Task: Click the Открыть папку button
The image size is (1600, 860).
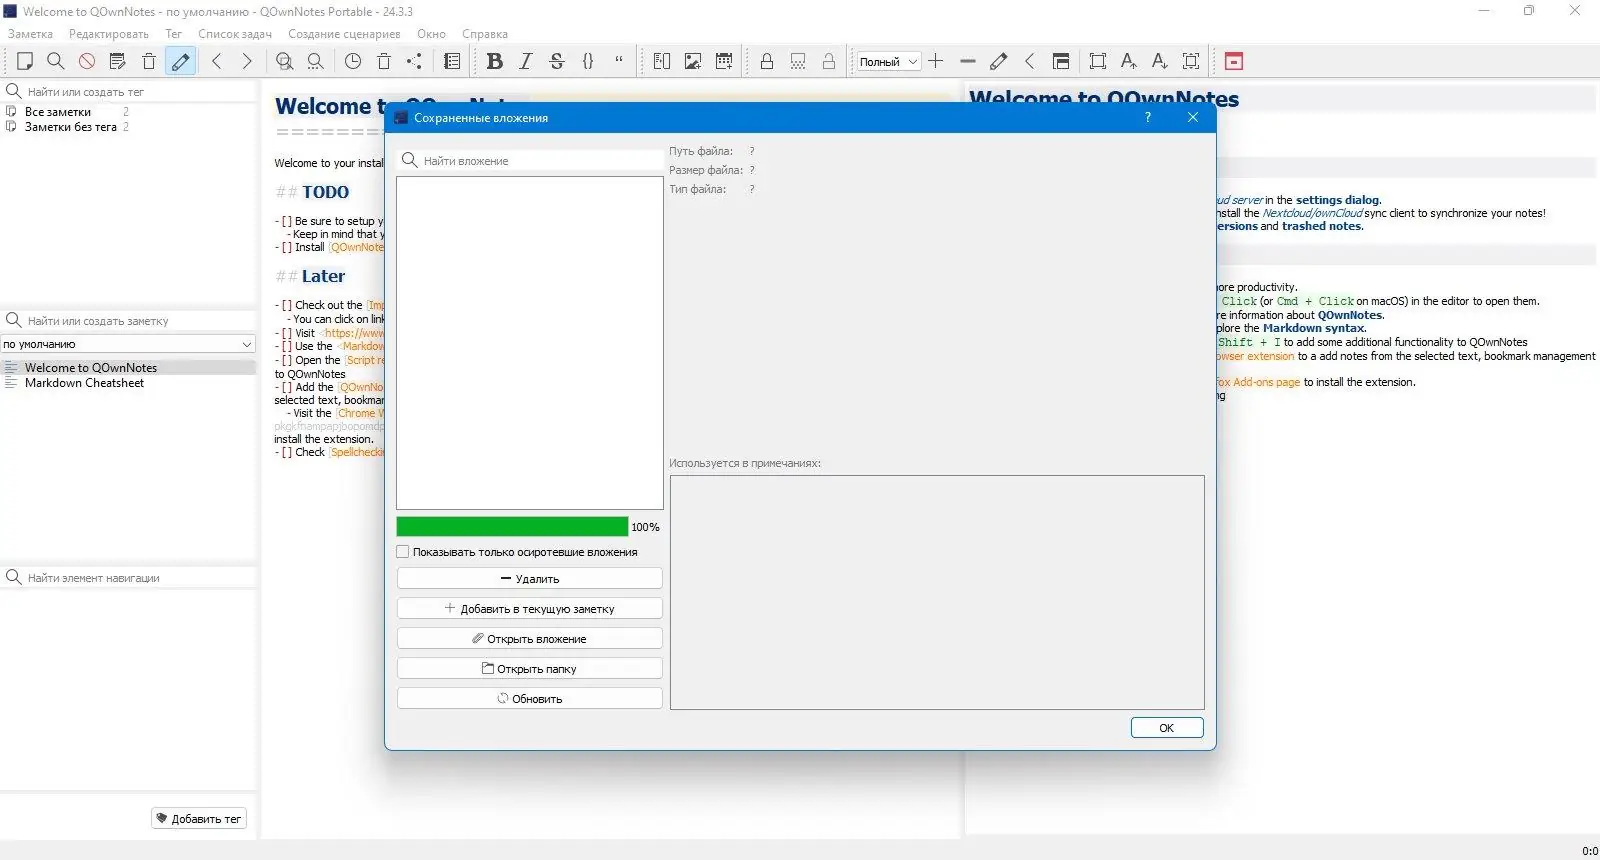Action: pyautogui.click(x=530, y=669)
